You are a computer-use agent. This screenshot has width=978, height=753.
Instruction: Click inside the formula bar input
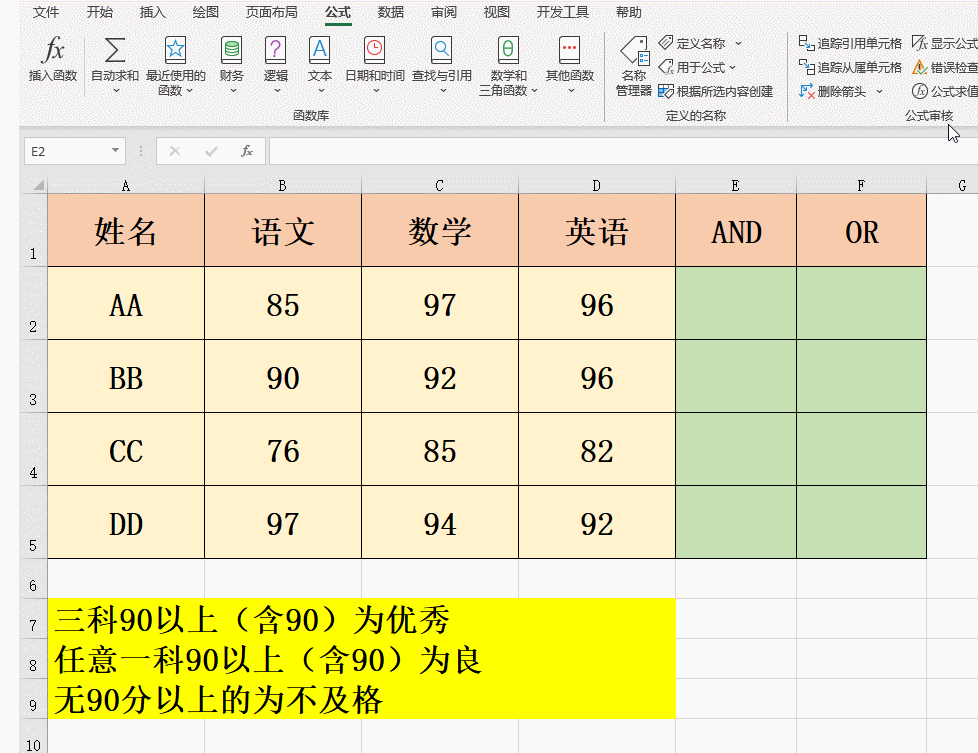point(623,151)
